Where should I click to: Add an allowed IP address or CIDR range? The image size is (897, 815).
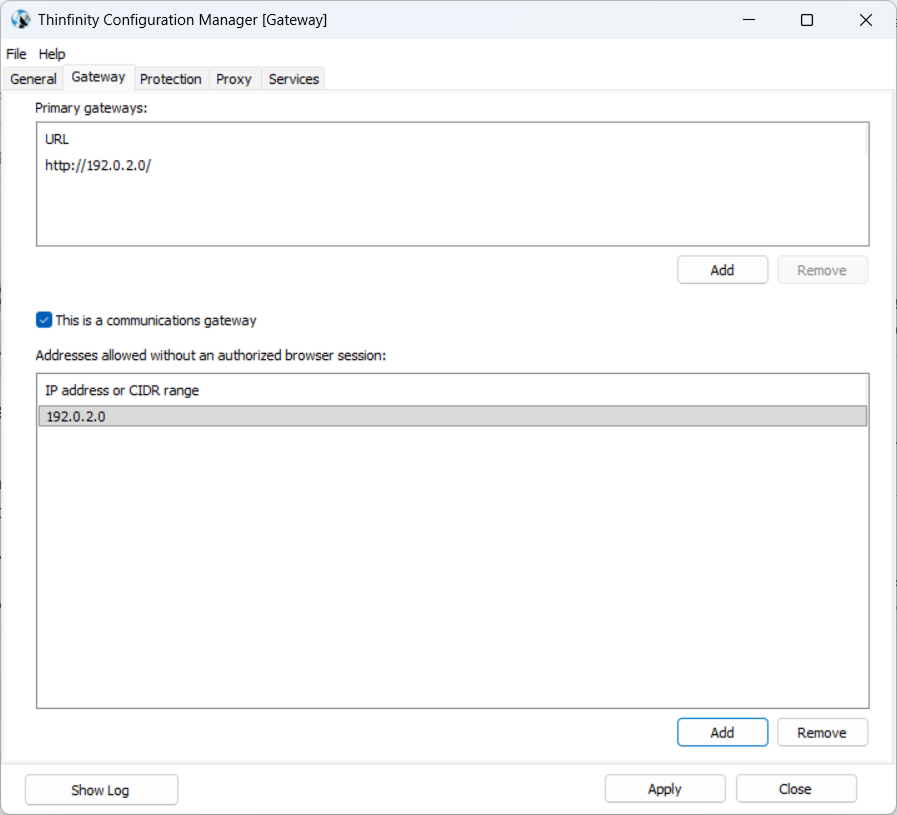click(723, 733)
